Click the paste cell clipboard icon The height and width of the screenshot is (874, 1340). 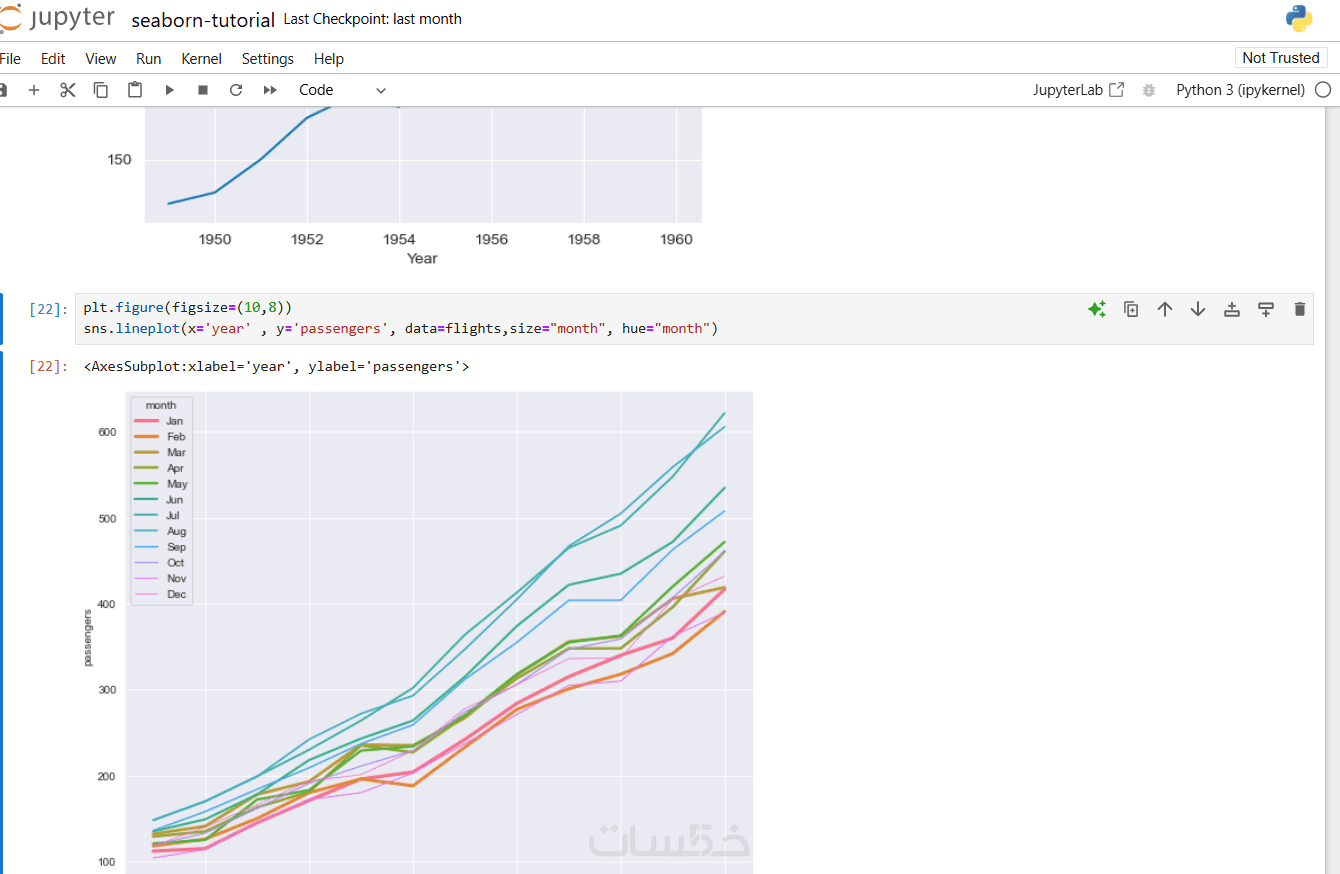tap(135, 90)
